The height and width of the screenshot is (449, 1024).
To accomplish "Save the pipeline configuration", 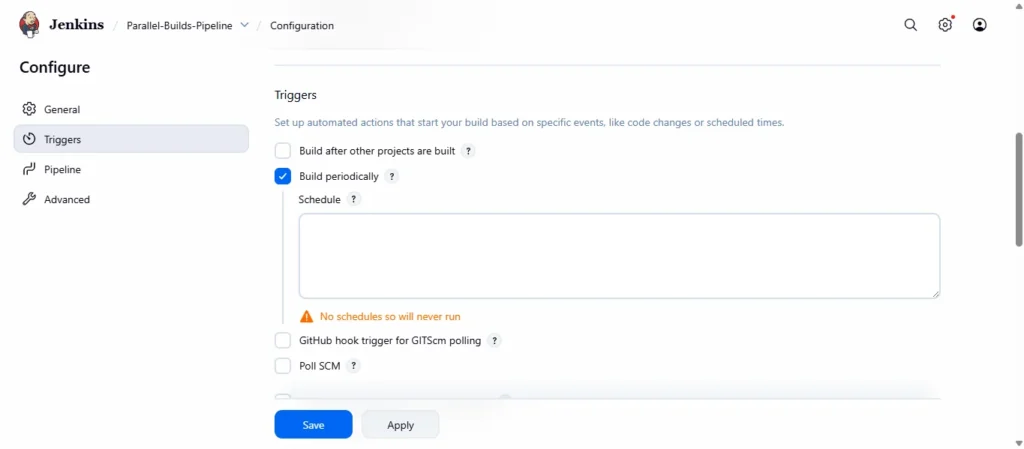I will [x=313, y=425].
